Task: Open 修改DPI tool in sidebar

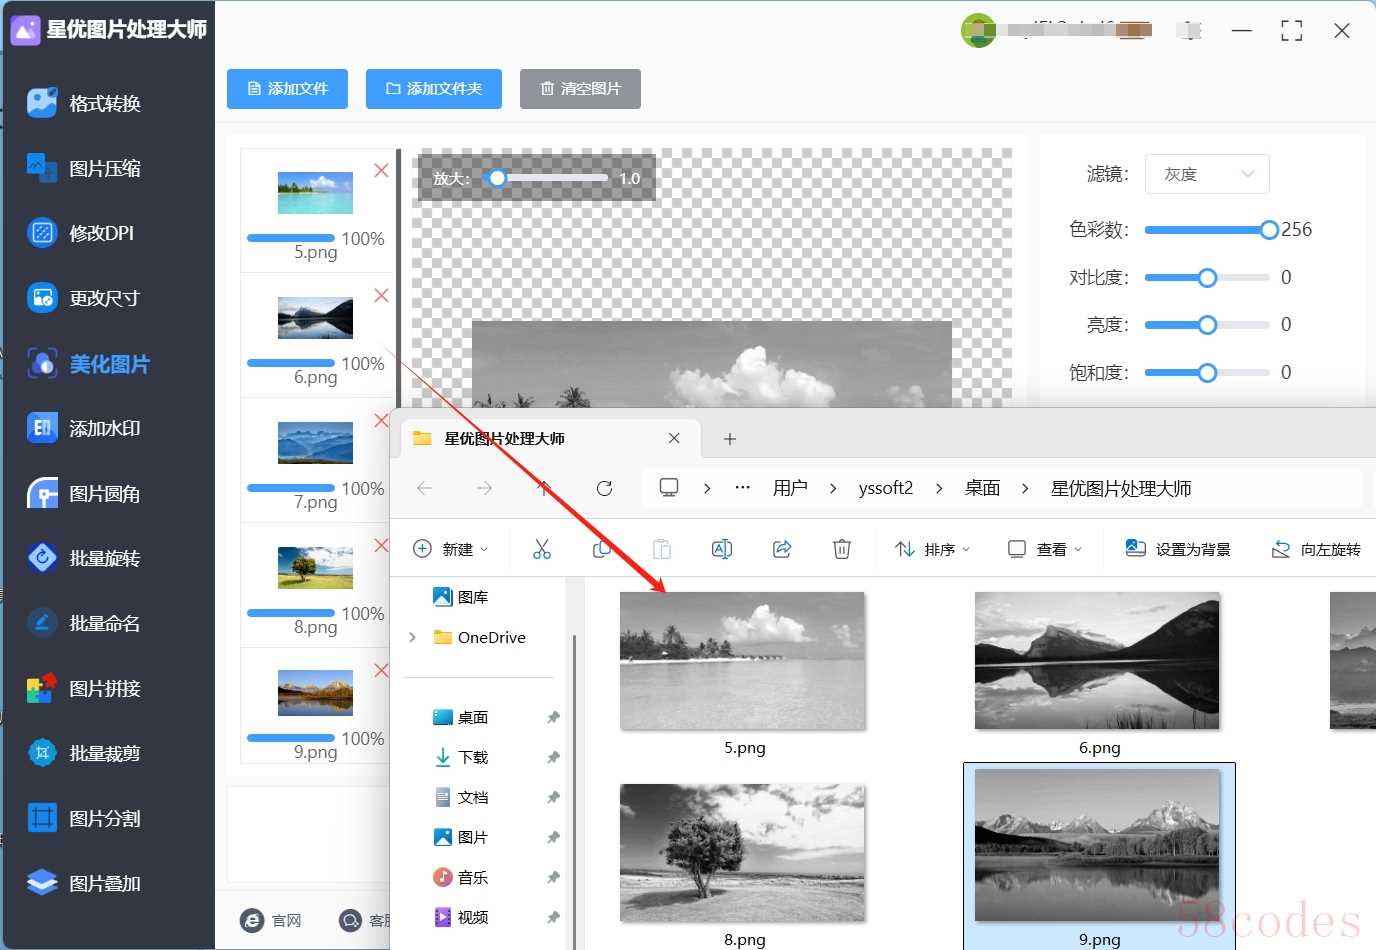Action: [82, 233]
